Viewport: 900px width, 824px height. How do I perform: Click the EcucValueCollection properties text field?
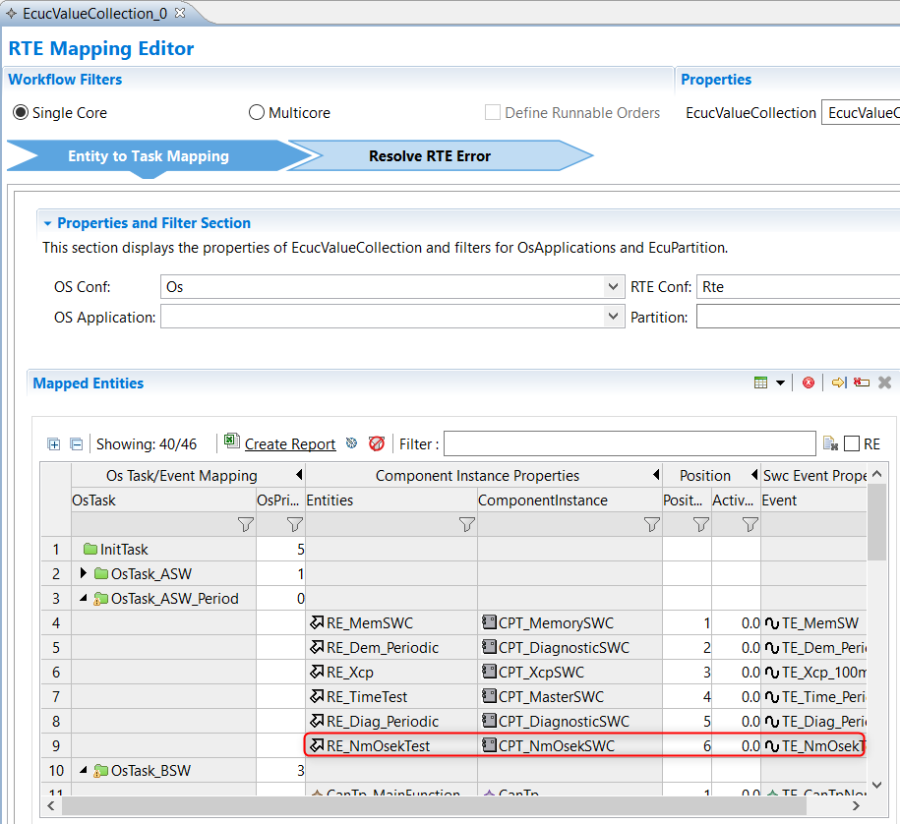click(860, 112)
